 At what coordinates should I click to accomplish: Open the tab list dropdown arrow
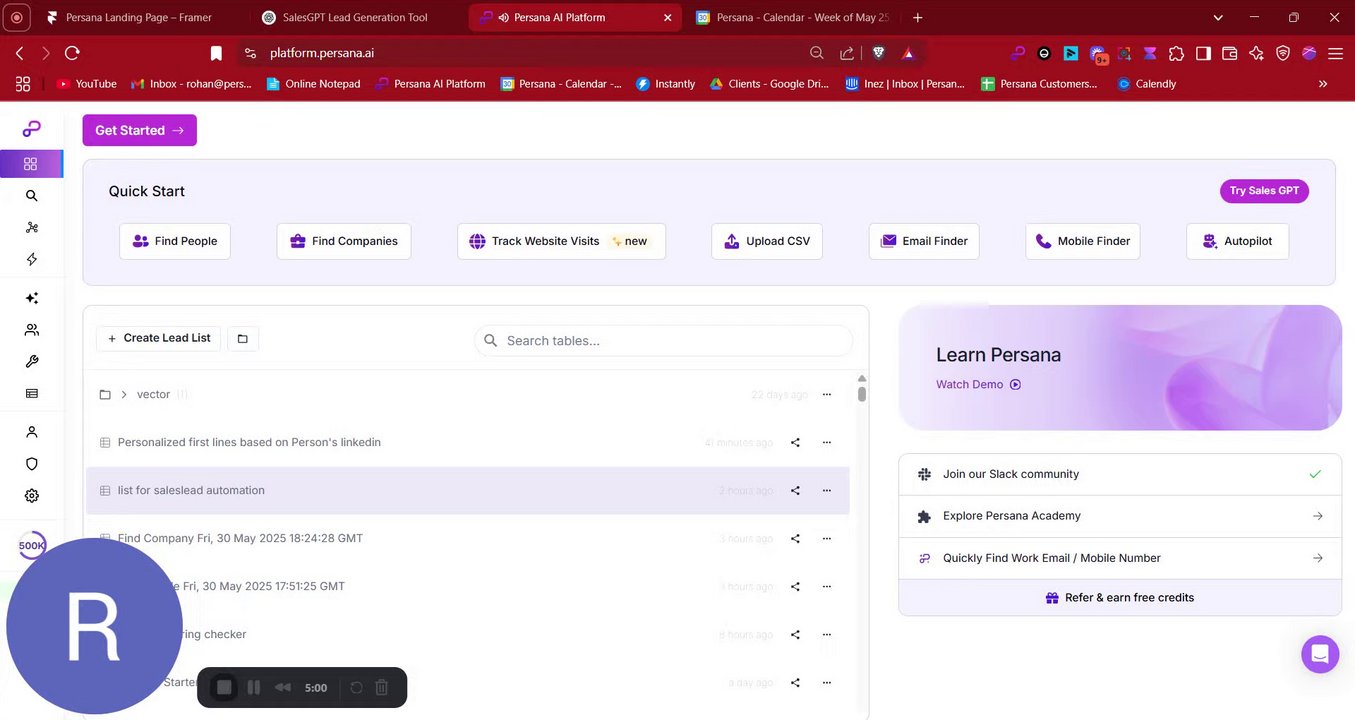pyautogui.click(x=1218, y=17)
